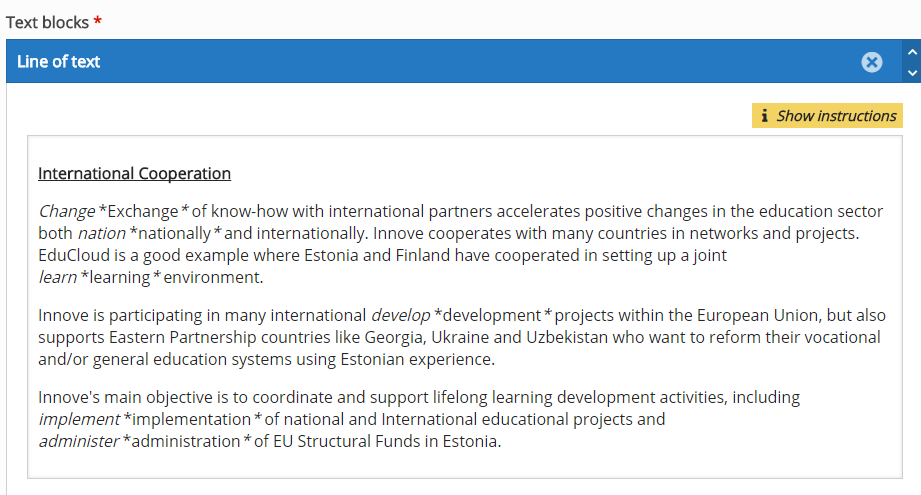Click the italic word develop
Image resolution: width=921 pixels, height=495 pixels.
[401, 315]
